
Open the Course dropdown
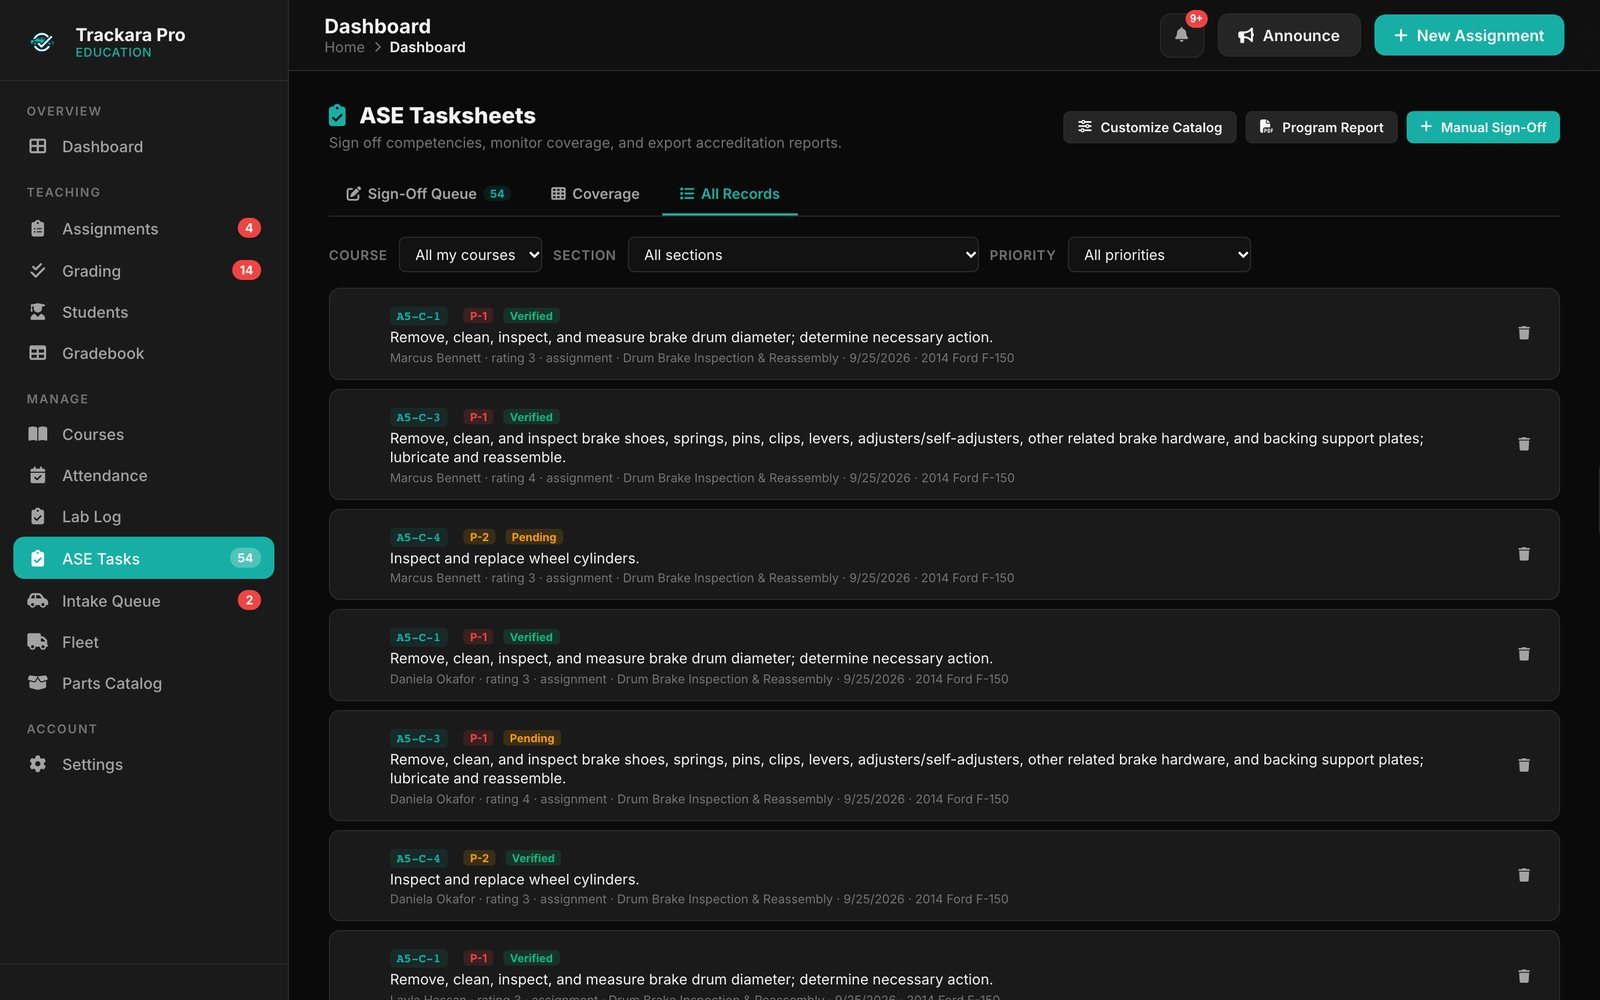tap(470, 255)
